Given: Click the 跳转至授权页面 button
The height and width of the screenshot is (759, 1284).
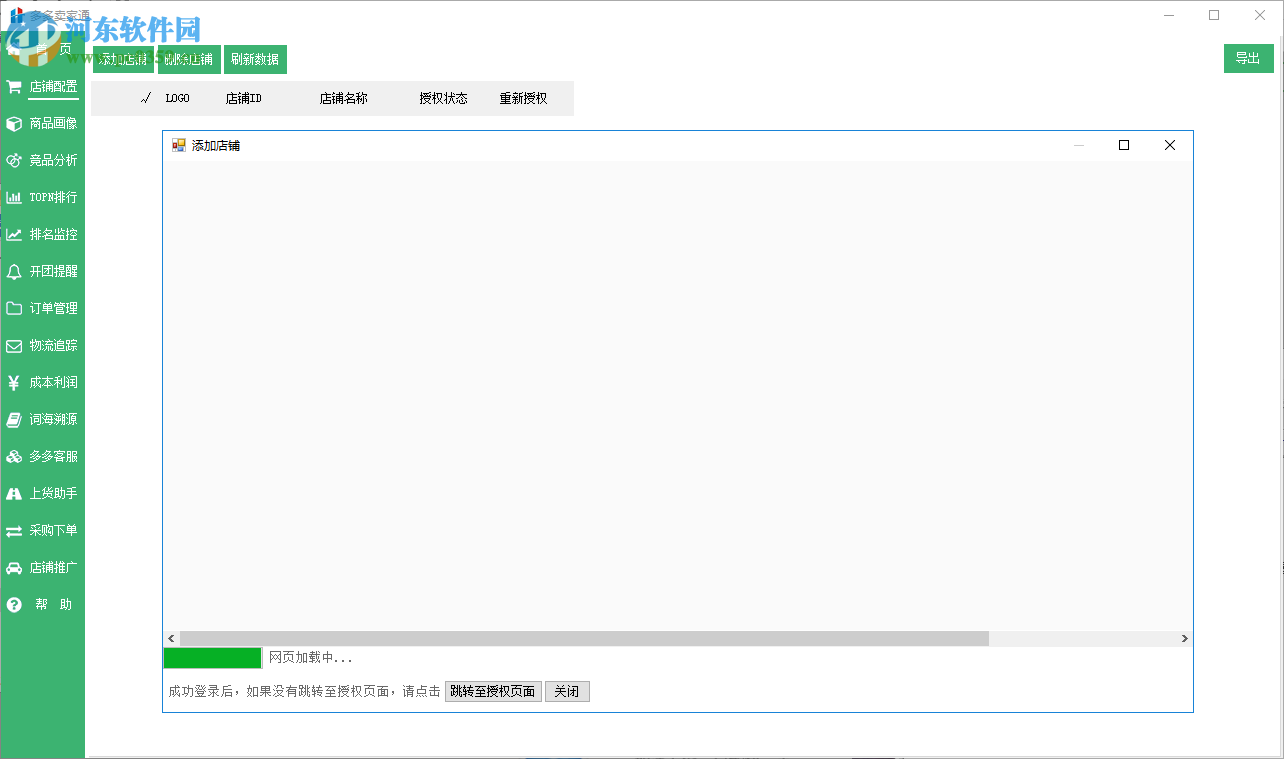Looking at the screenshot, I should (493, 691).
